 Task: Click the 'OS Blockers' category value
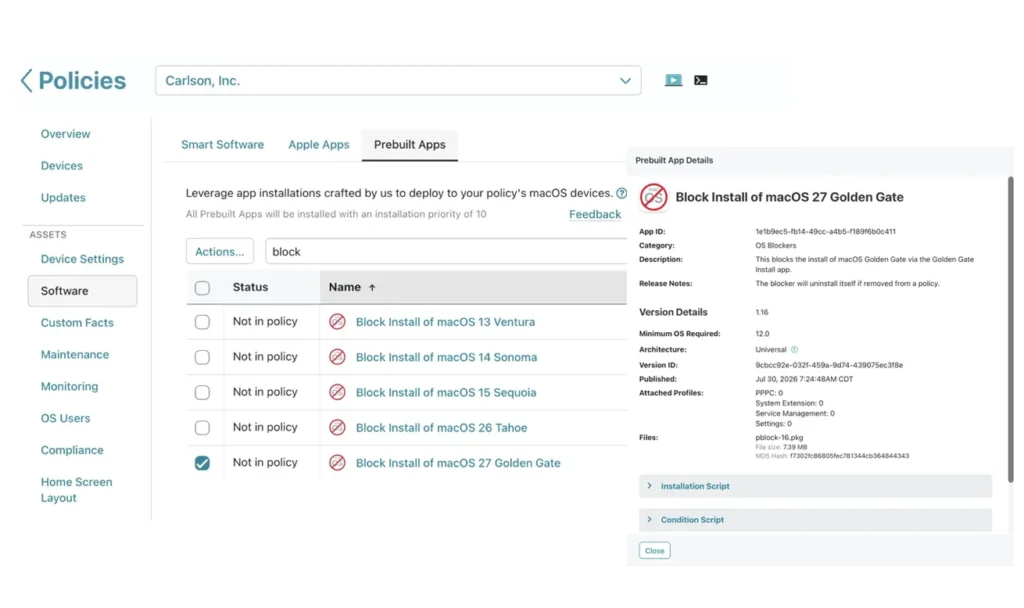click(x=776, y=246)
